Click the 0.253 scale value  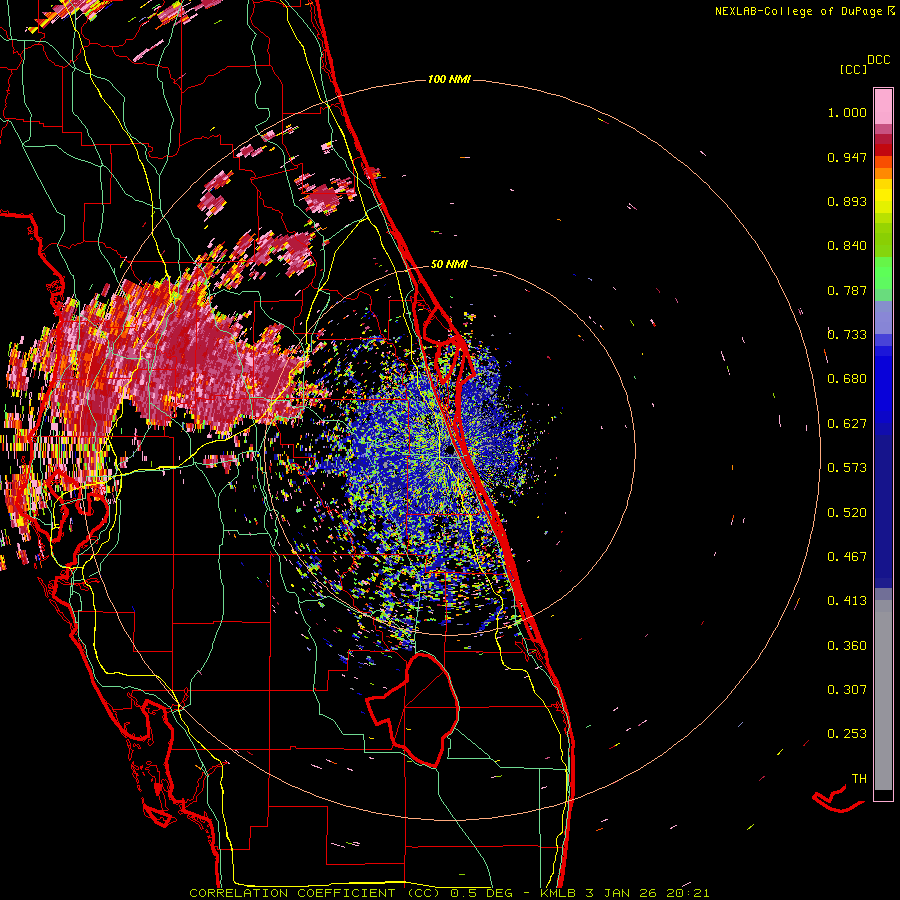tap(847, 734)
